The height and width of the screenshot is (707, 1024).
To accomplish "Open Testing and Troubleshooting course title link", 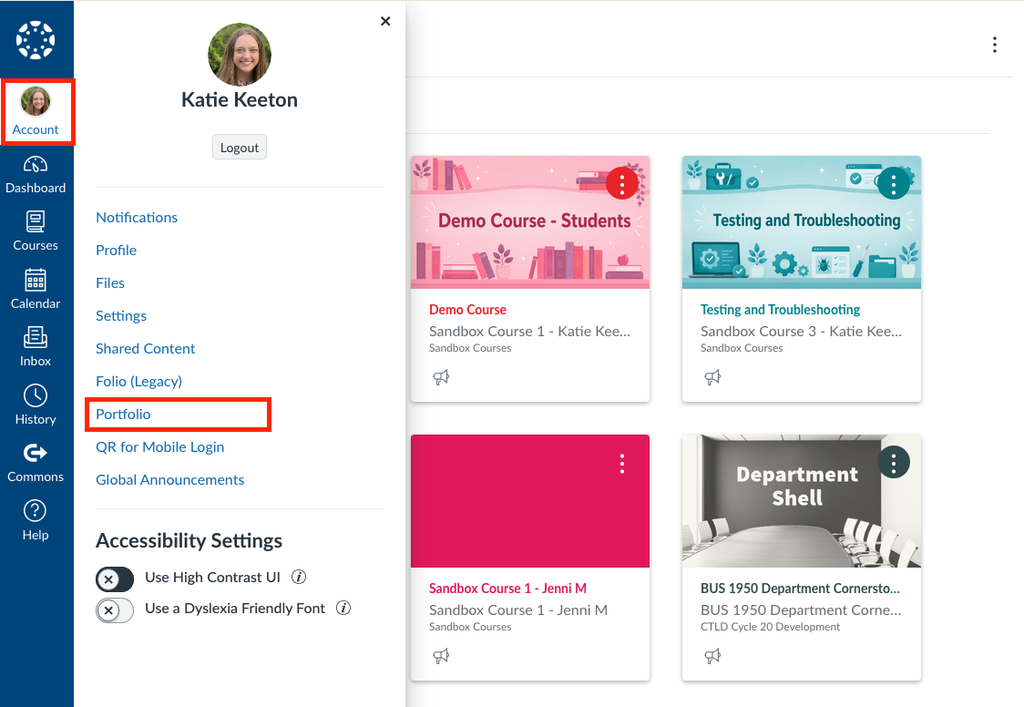I will (x=780, y=309).
